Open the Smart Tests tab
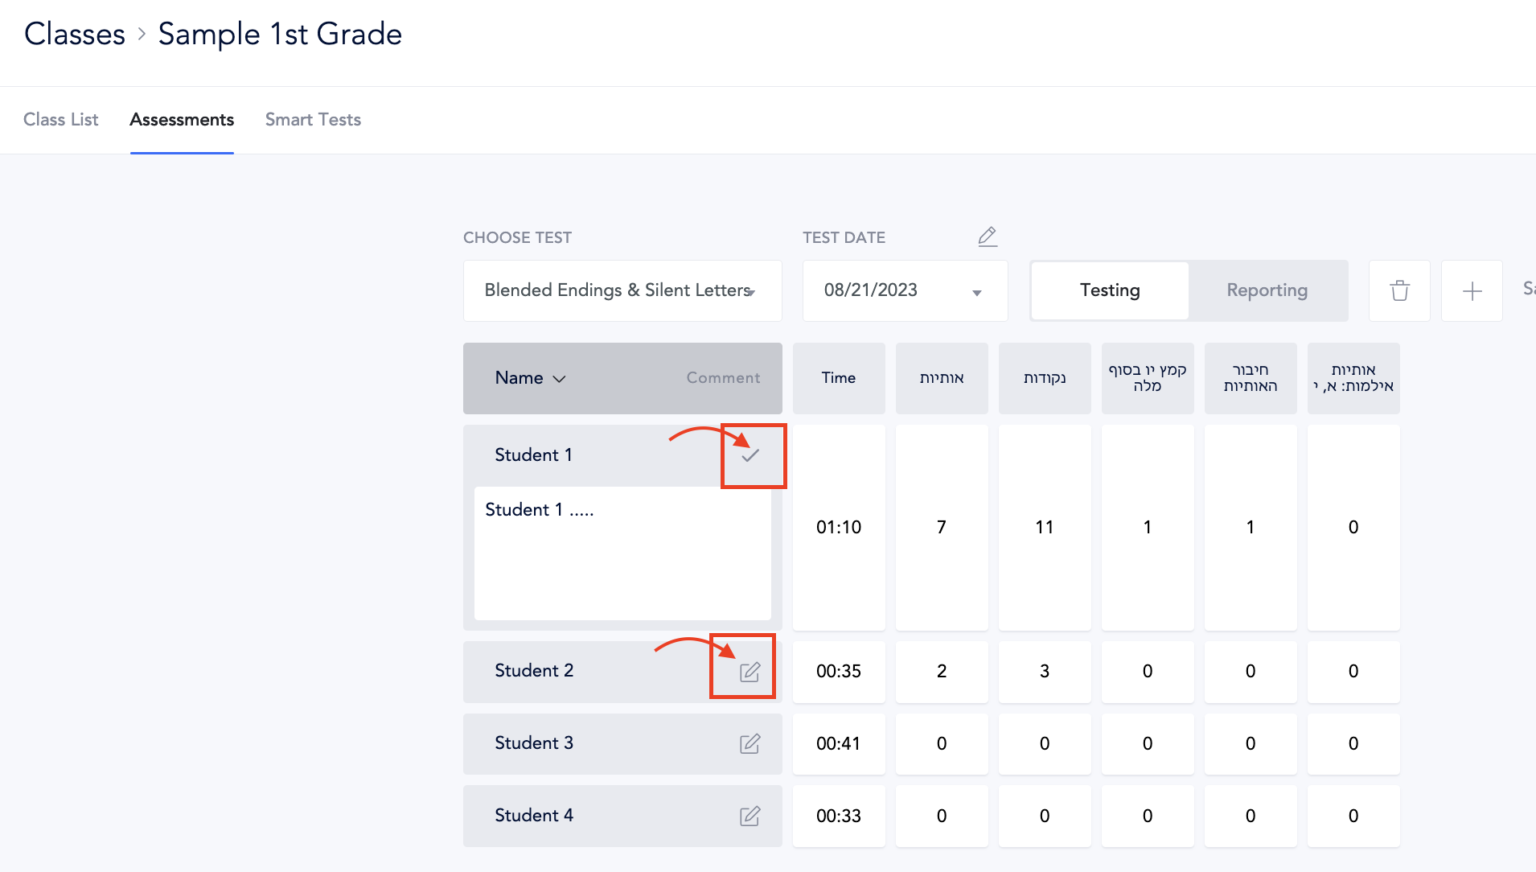1536x872 pixels. pos(313,119)
